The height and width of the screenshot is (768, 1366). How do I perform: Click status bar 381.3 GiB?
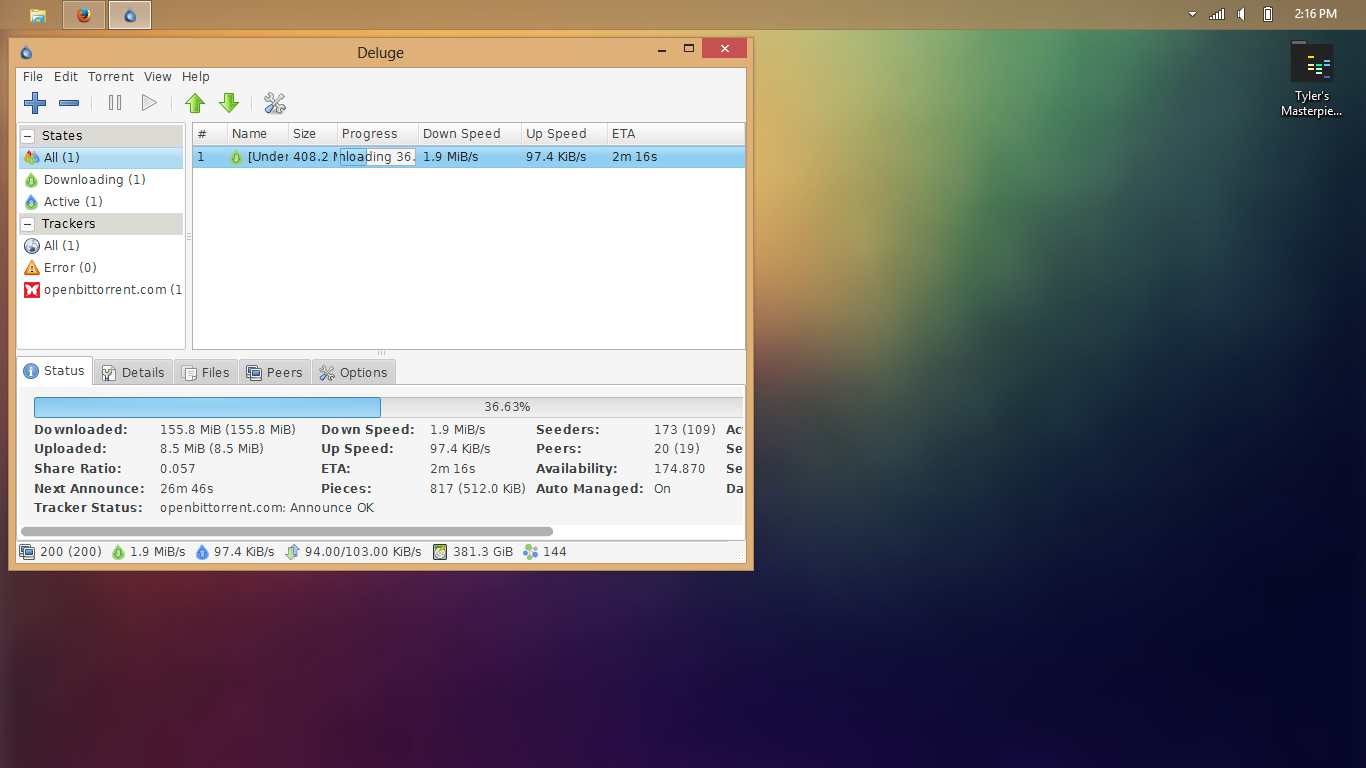coord(483,552)
